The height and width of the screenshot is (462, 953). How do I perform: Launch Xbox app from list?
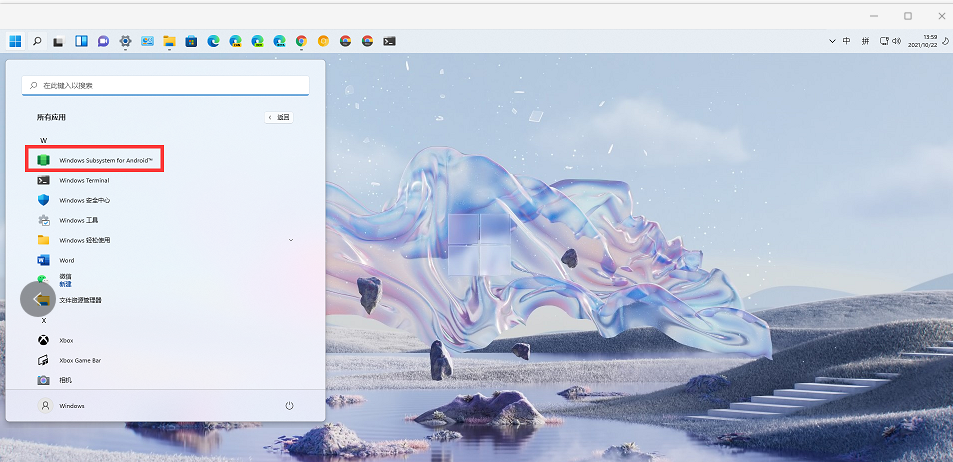tap(66, 340)
